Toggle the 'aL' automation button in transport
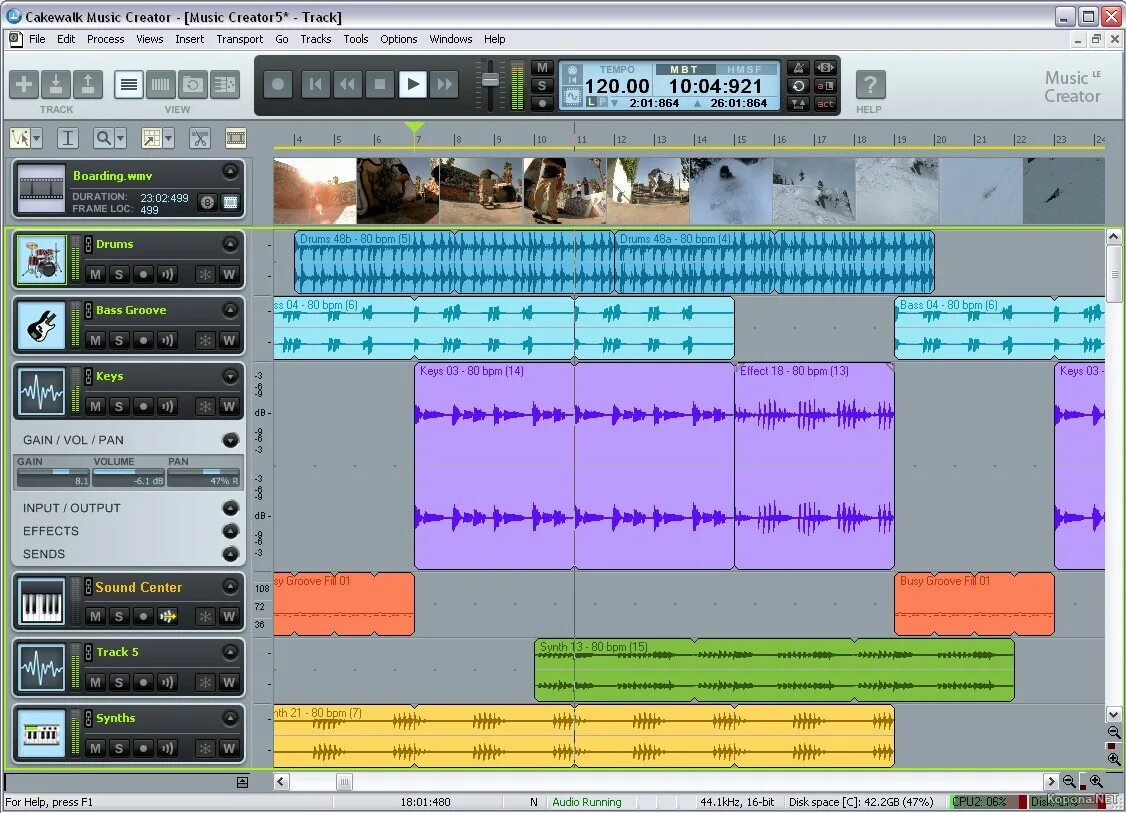The width and height of the screenshot is (1126, 813). [x=825, y=85]
